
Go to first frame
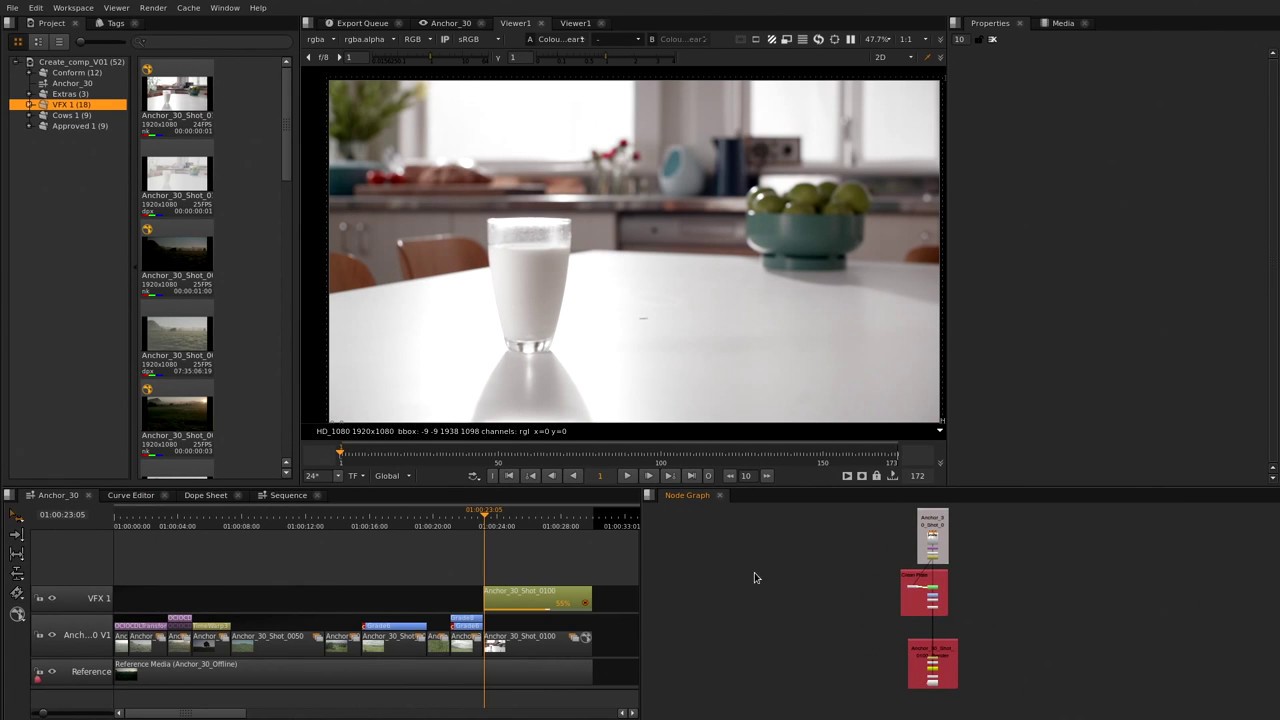(509, 476)
